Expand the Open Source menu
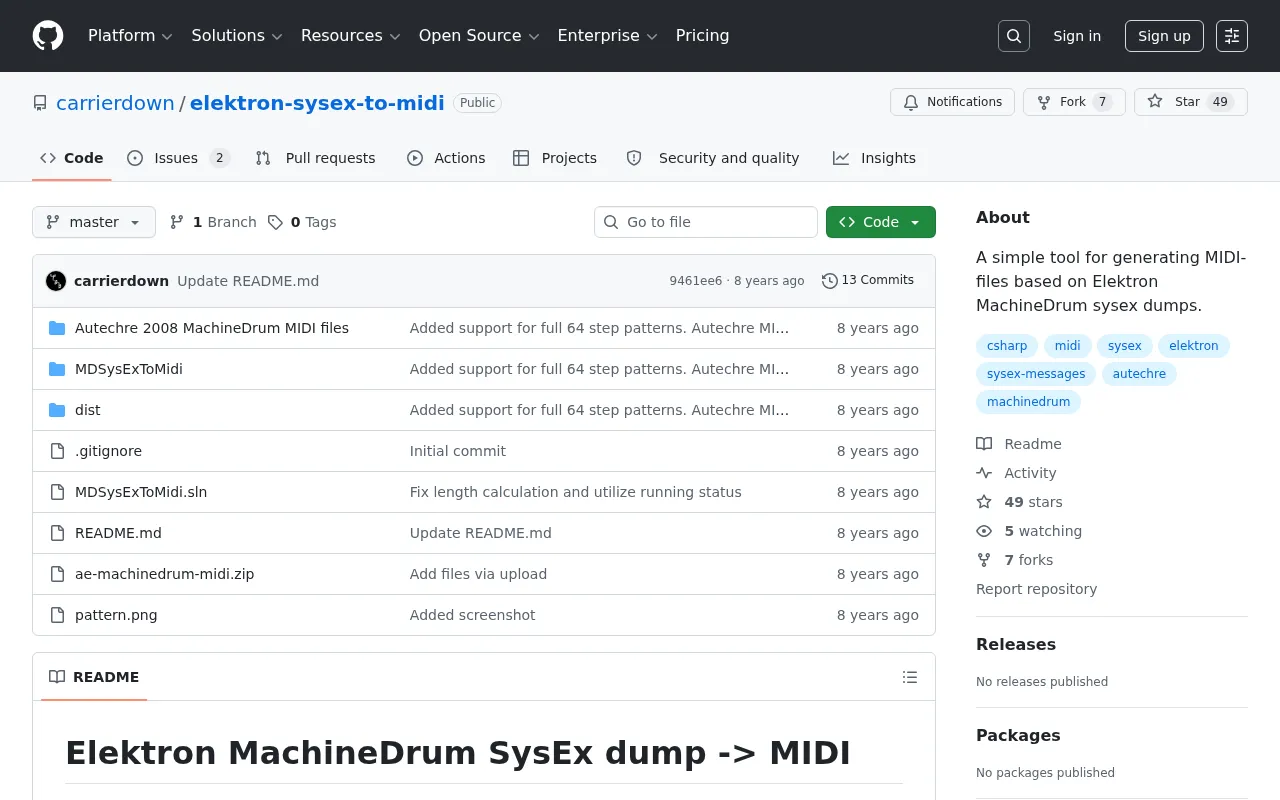This screenshot has height=800, width=1280. [x=479, y=36]
